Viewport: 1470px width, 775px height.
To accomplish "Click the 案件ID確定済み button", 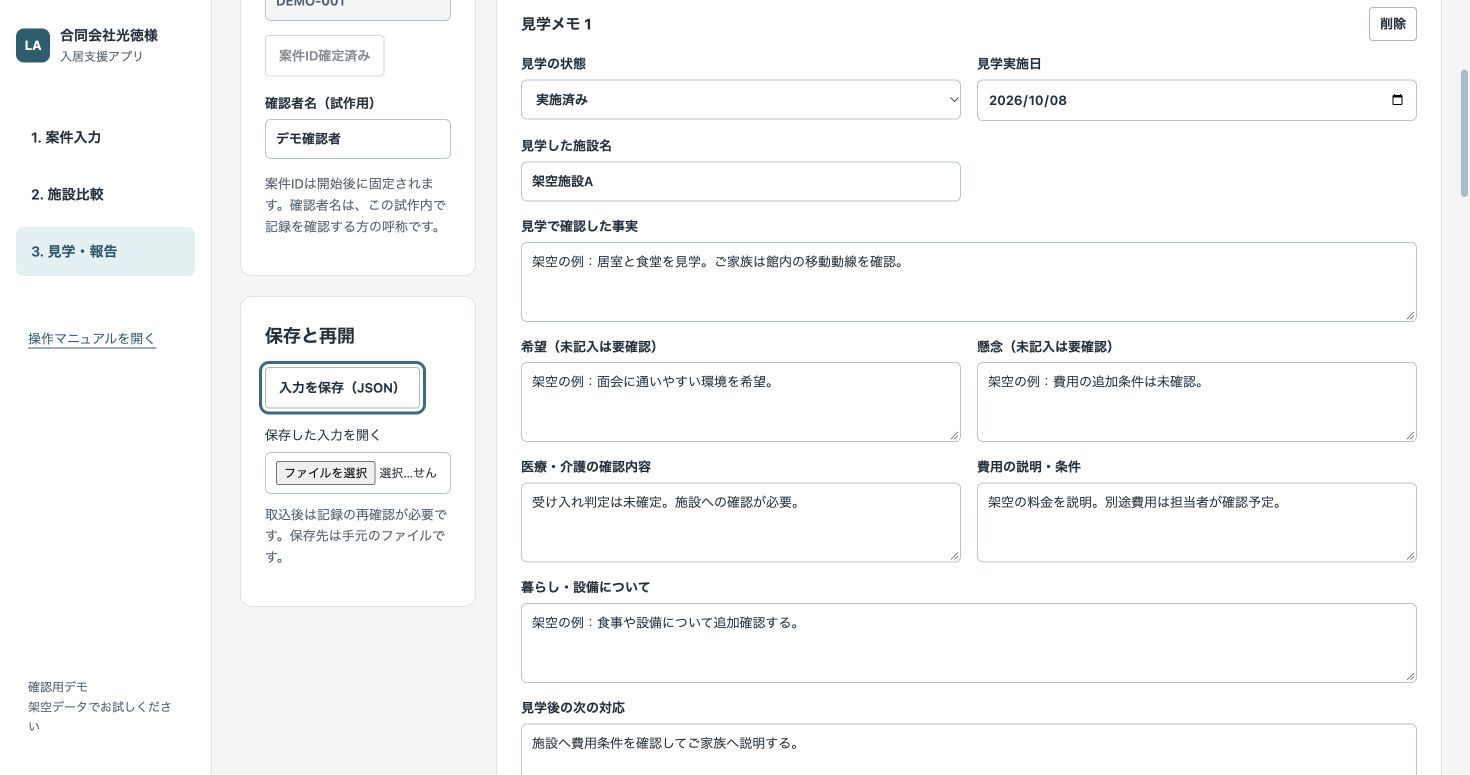I will 324,56.
